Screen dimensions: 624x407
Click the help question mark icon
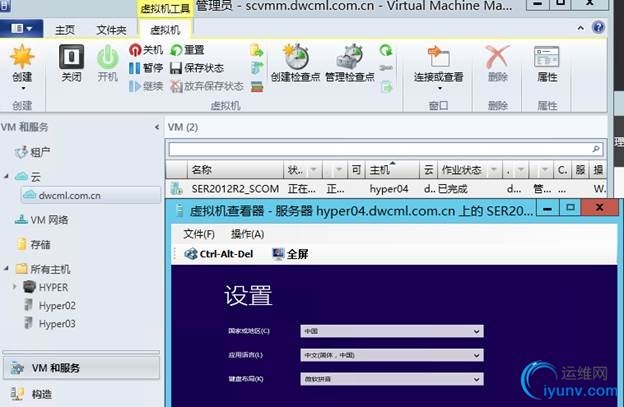click(598, 27)
